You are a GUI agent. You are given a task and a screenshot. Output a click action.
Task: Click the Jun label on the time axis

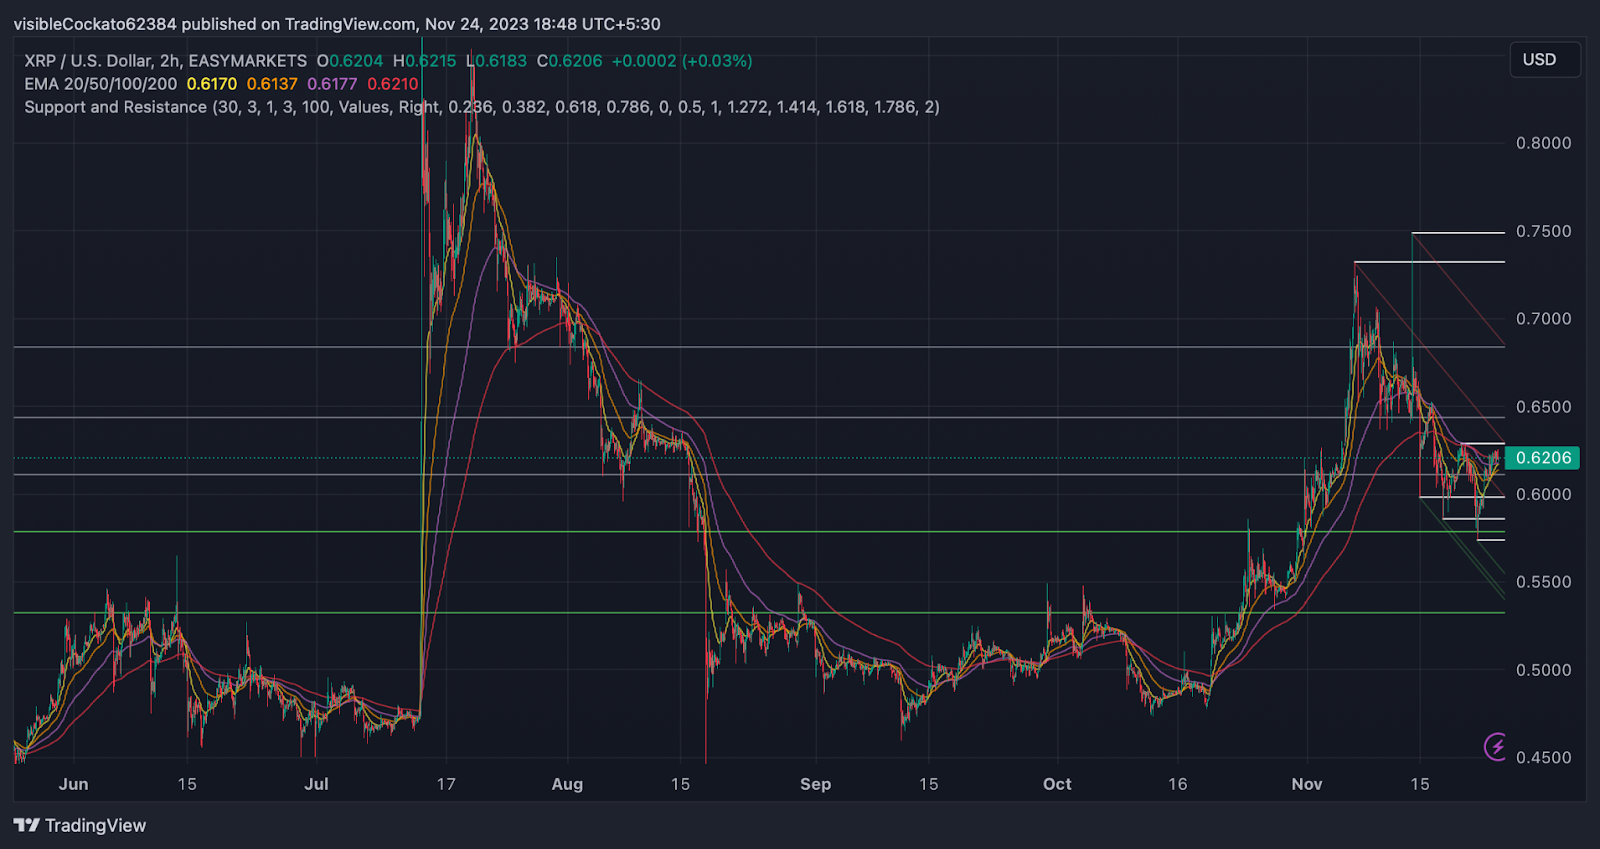tap(73, 784)
